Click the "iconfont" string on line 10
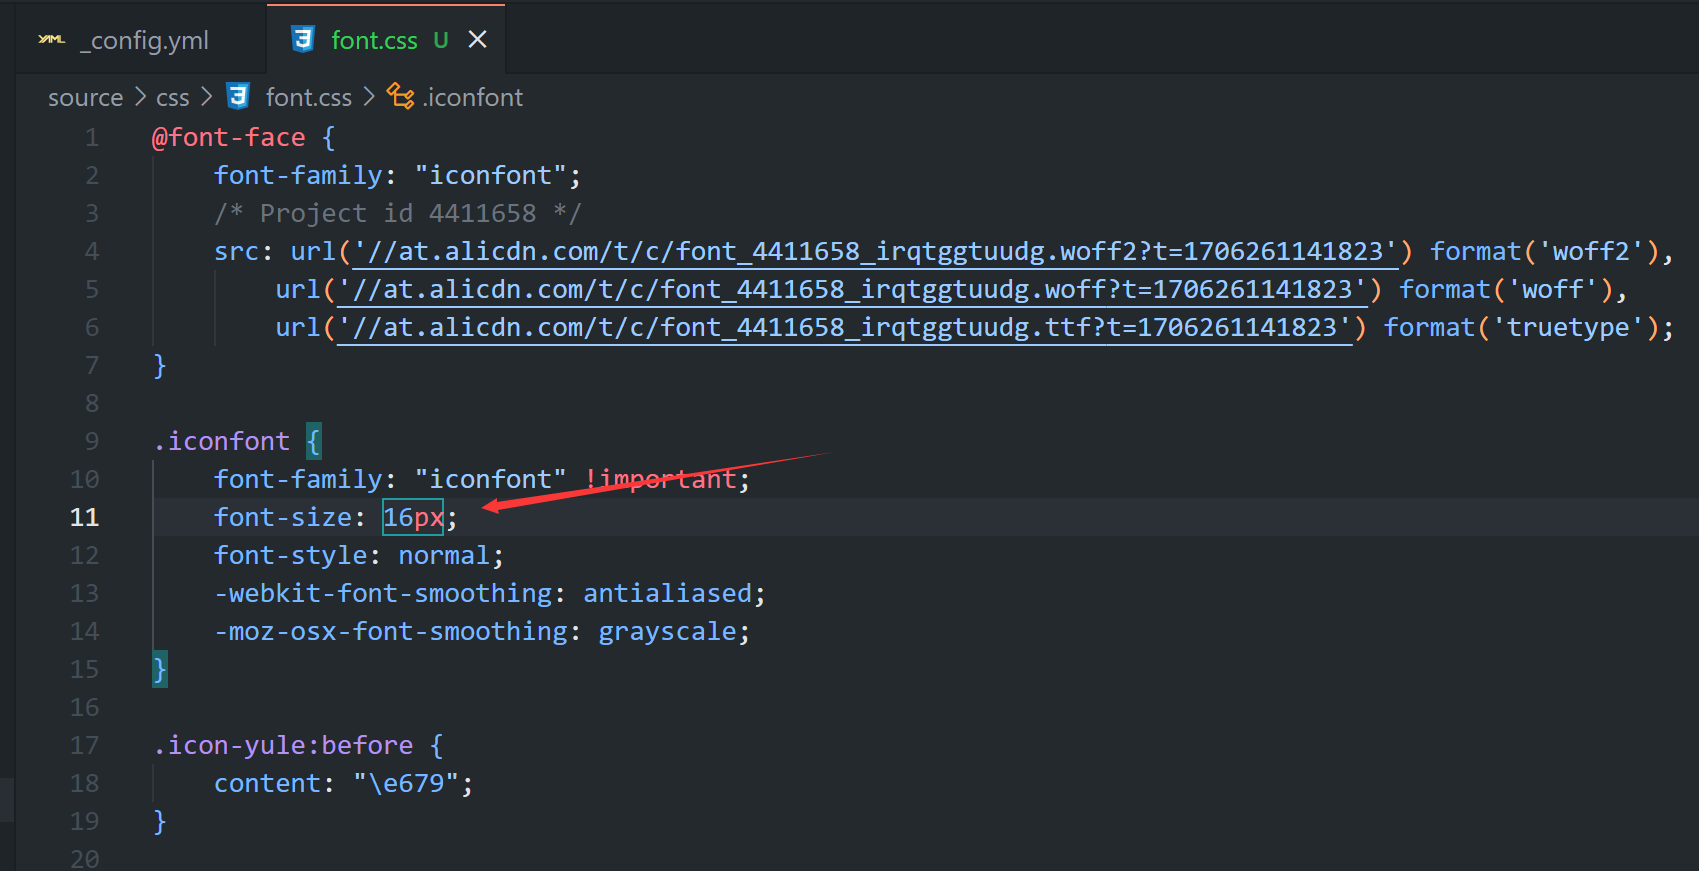The image size is (1699, 871). tap(490, 479)
